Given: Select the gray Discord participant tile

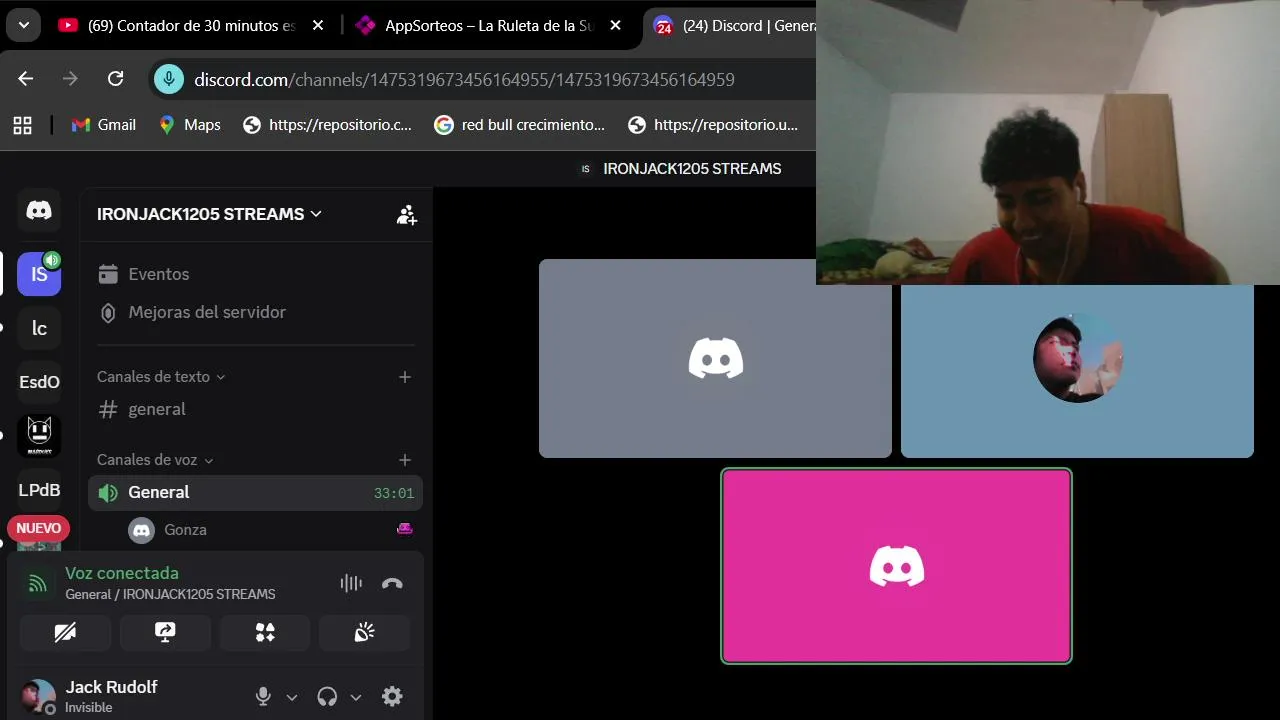Looking at the screenshot, I should click(x=715, y=358).
